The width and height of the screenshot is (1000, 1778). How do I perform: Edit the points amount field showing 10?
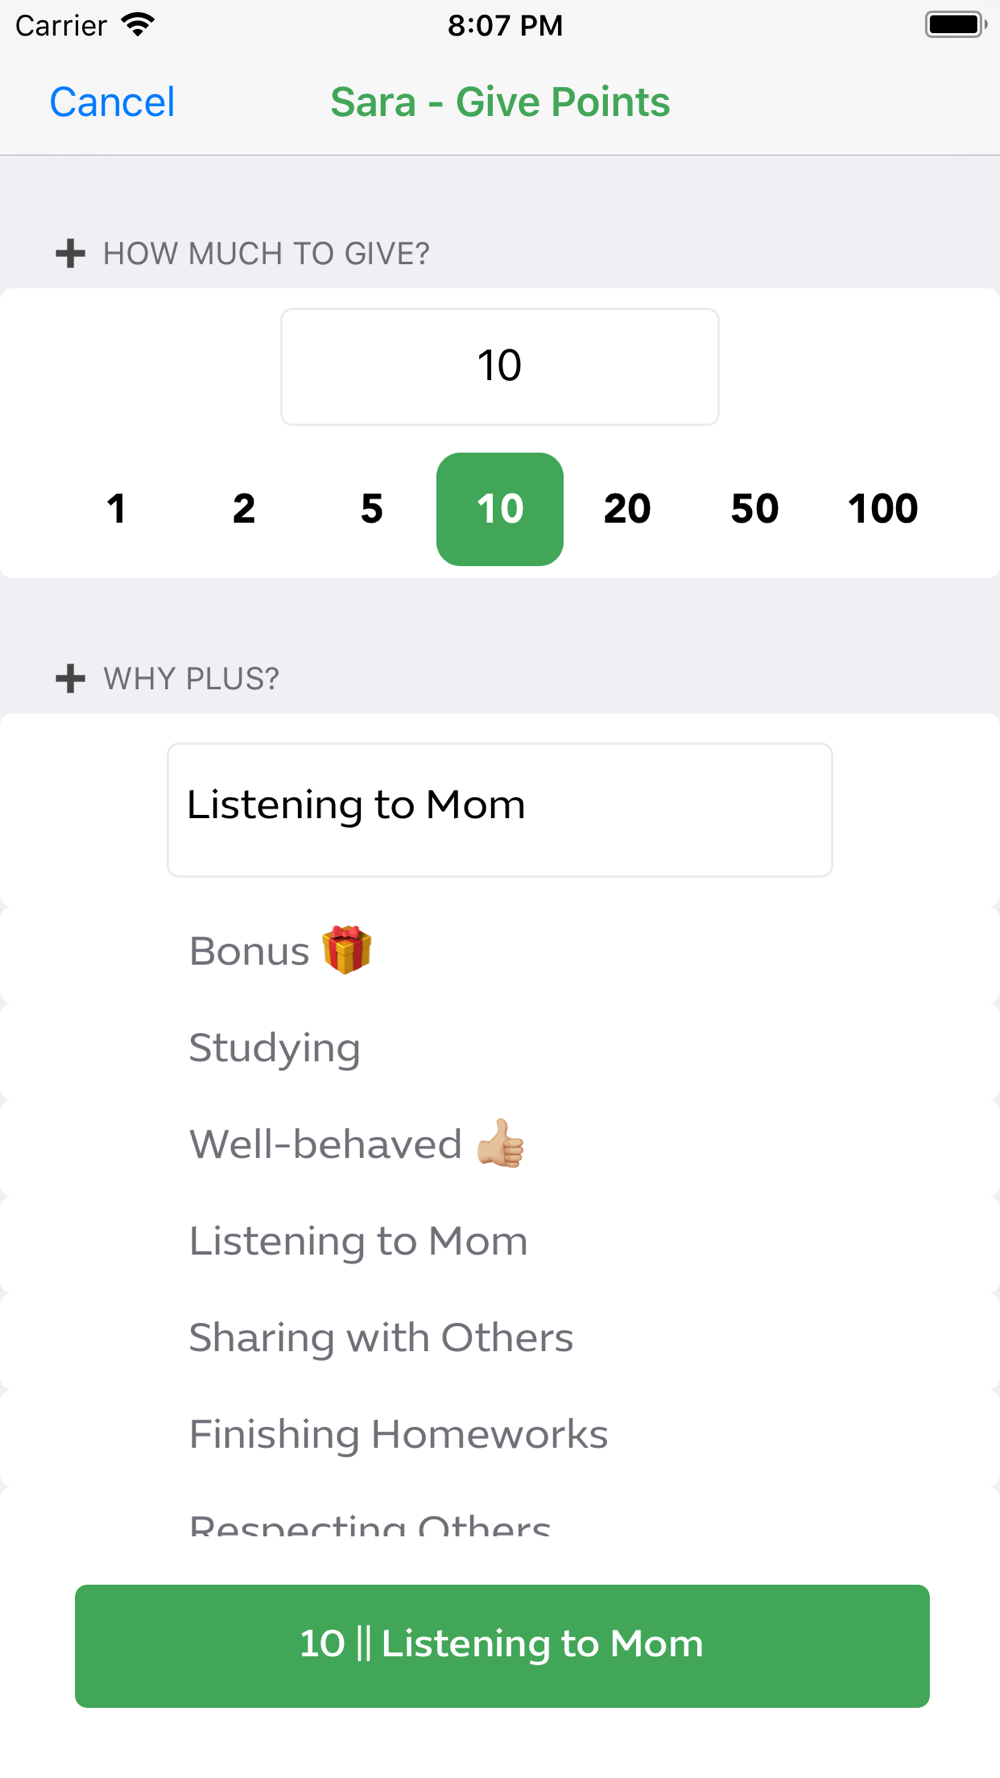pos(500,366)
